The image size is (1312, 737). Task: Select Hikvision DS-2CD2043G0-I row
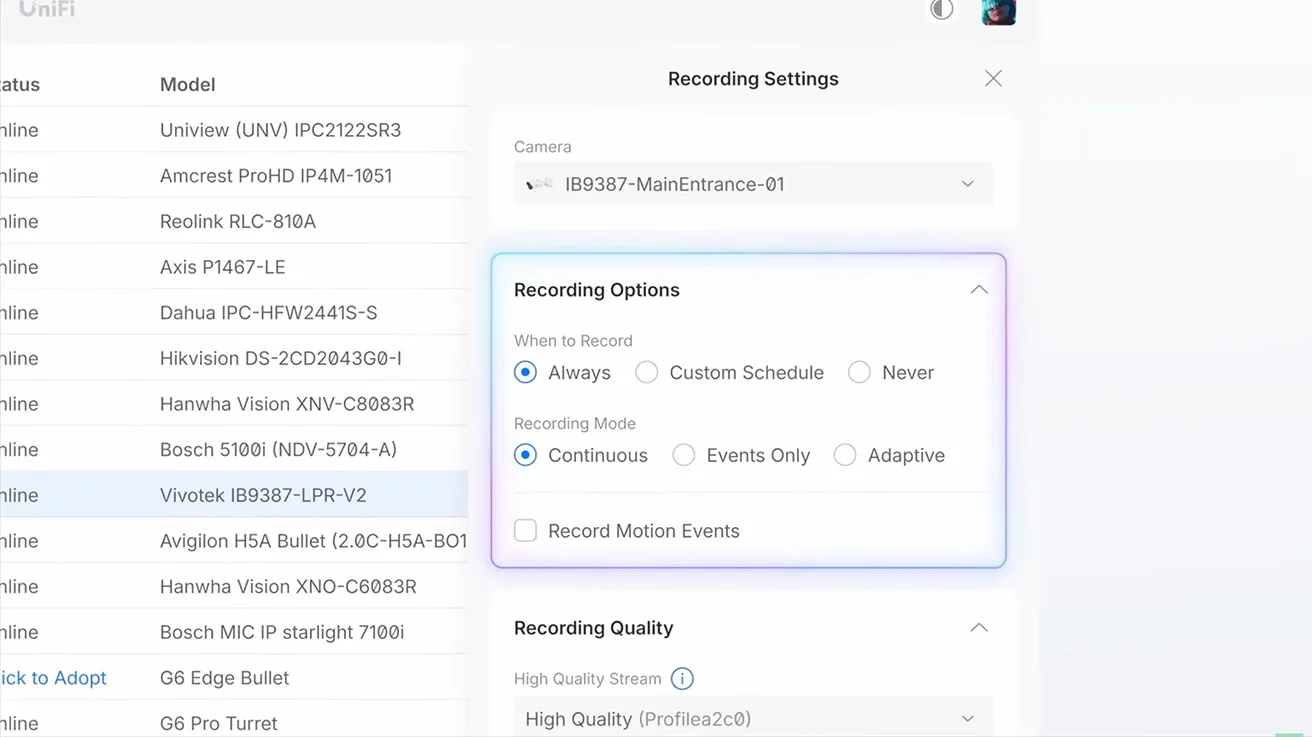tap(234, 358)
